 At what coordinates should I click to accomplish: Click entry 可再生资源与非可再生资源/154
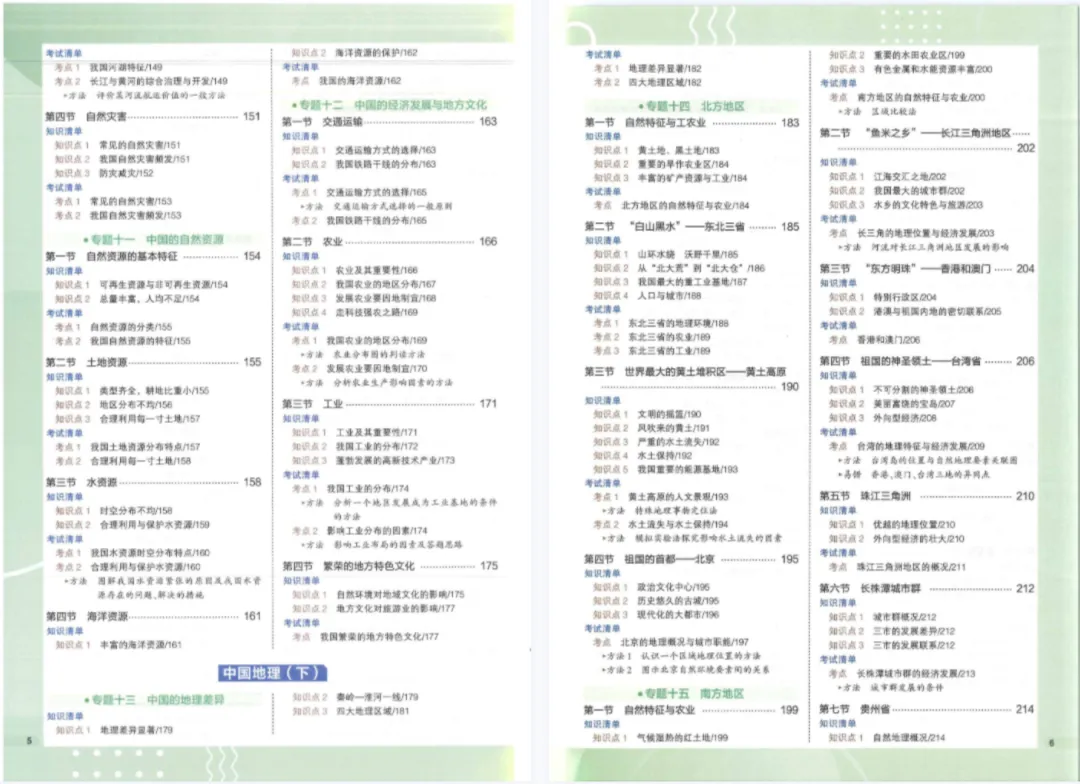163,285
